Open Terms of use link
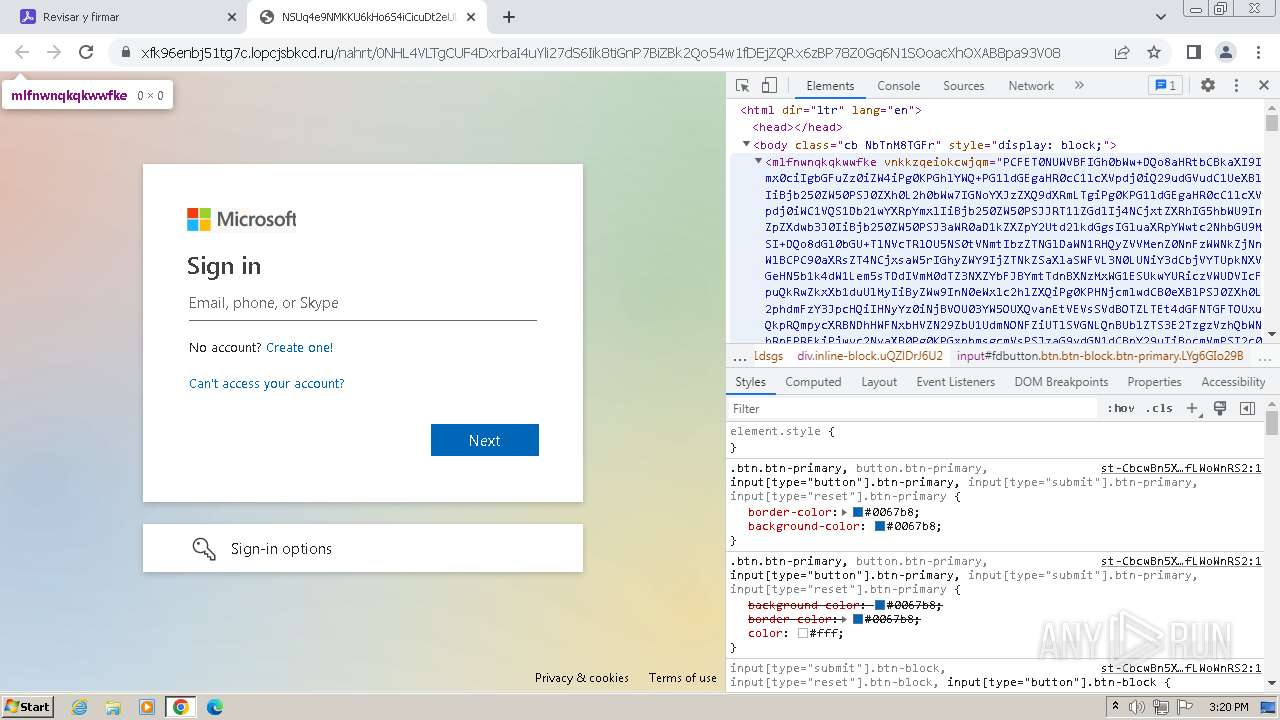Image resolution: width=1280 pixels, height=720 pixels. (x=682, y=677)
